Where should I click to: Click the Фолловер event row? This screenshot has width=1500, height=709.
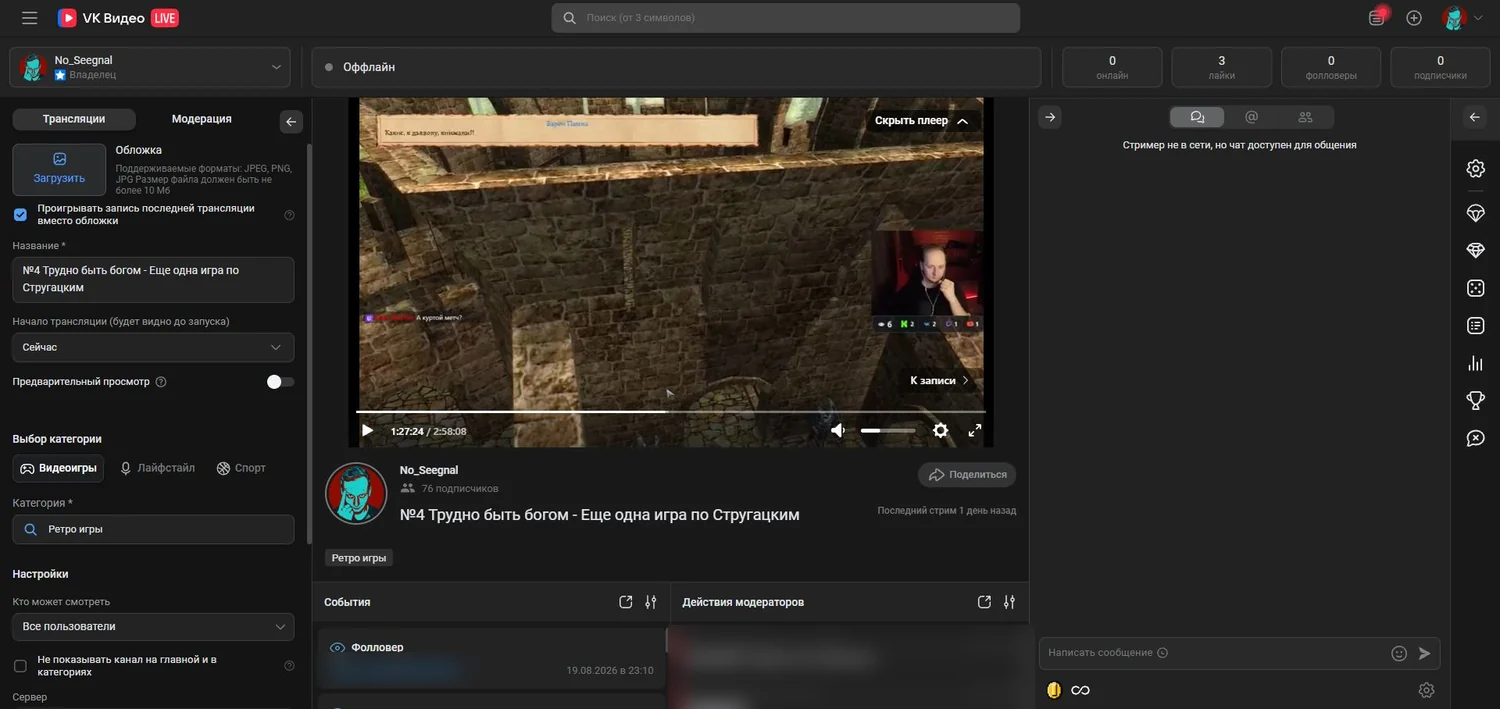(491, 658)
